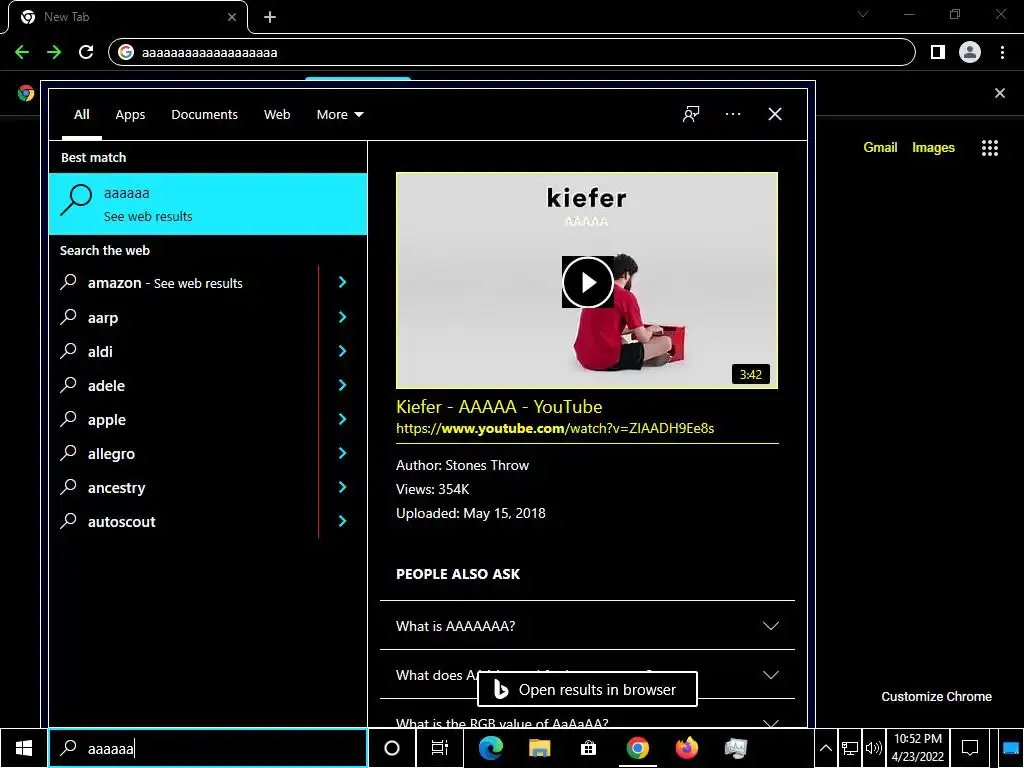Select the Apps search tab
The image size is (1024, 768).
click(x=130, y=115)
